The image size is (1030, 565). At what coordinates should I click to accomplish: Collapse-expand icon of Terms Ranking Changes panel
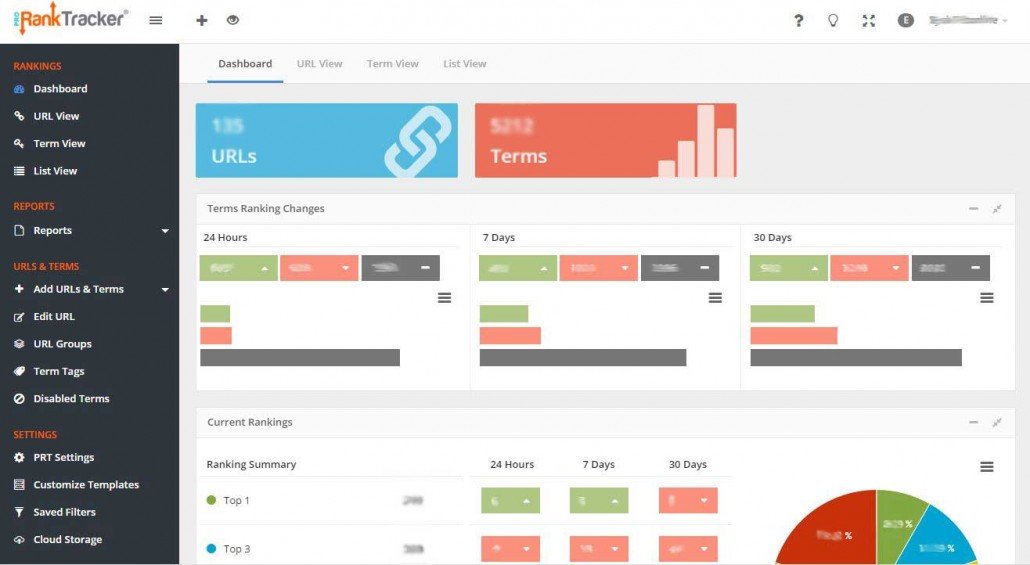pos(997,209)
